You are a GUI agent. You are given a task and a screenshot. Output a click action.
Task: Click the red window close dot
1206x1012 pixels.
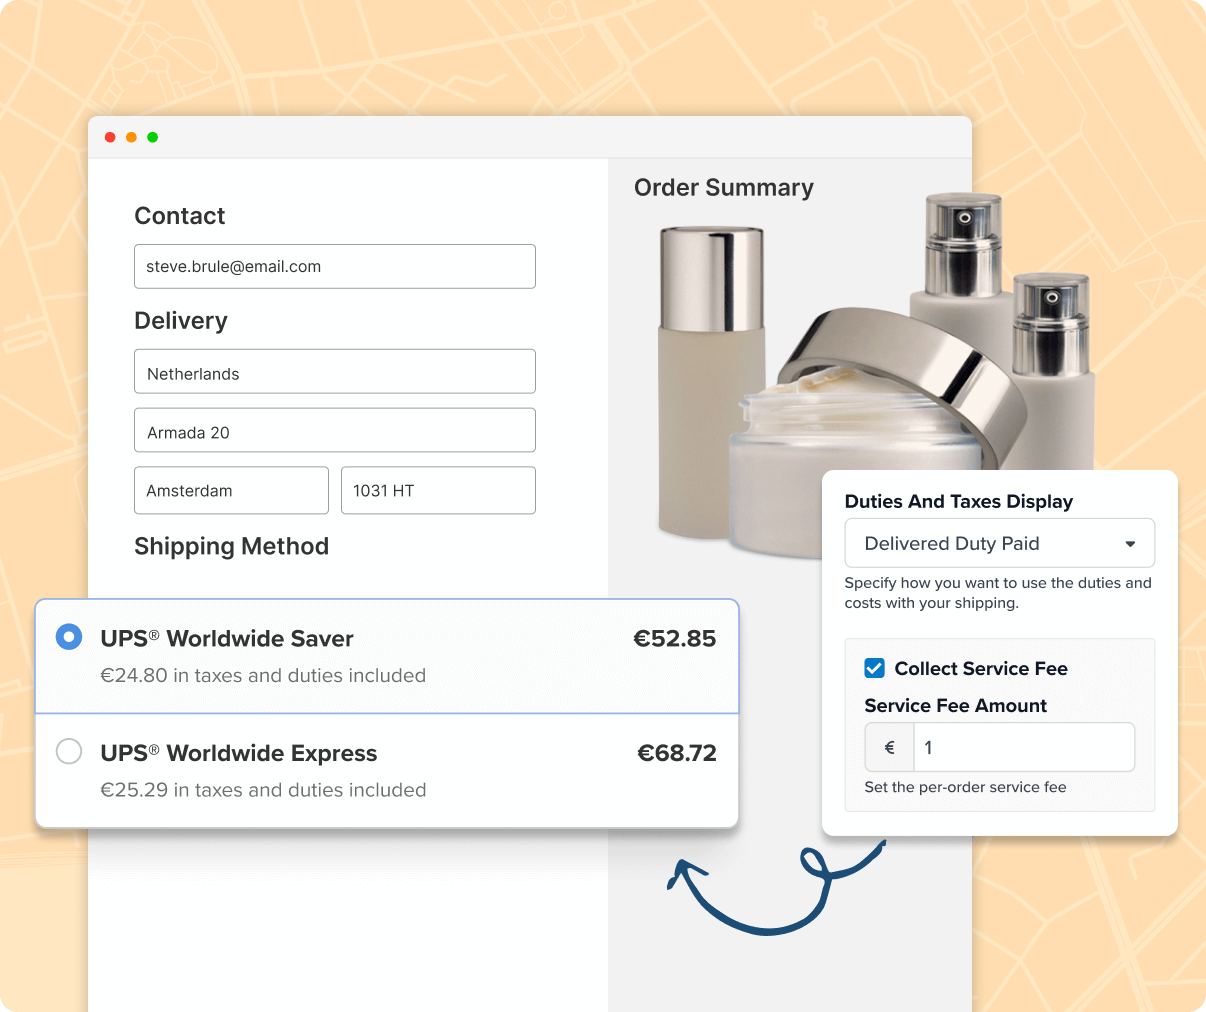pyautogui.click(x=110, y=137)
